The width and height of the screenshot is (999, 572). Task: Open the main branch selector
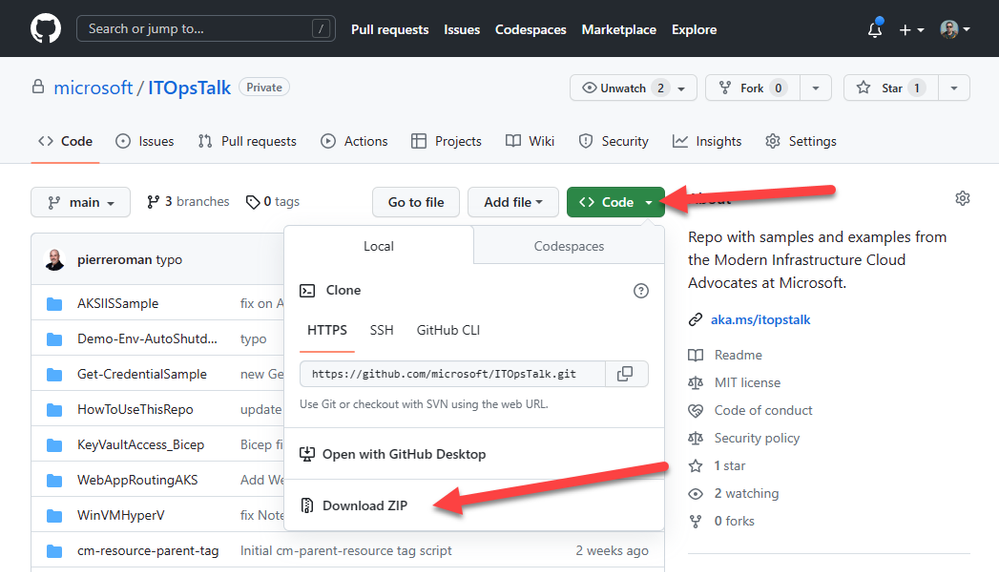[x=81, y=202]
